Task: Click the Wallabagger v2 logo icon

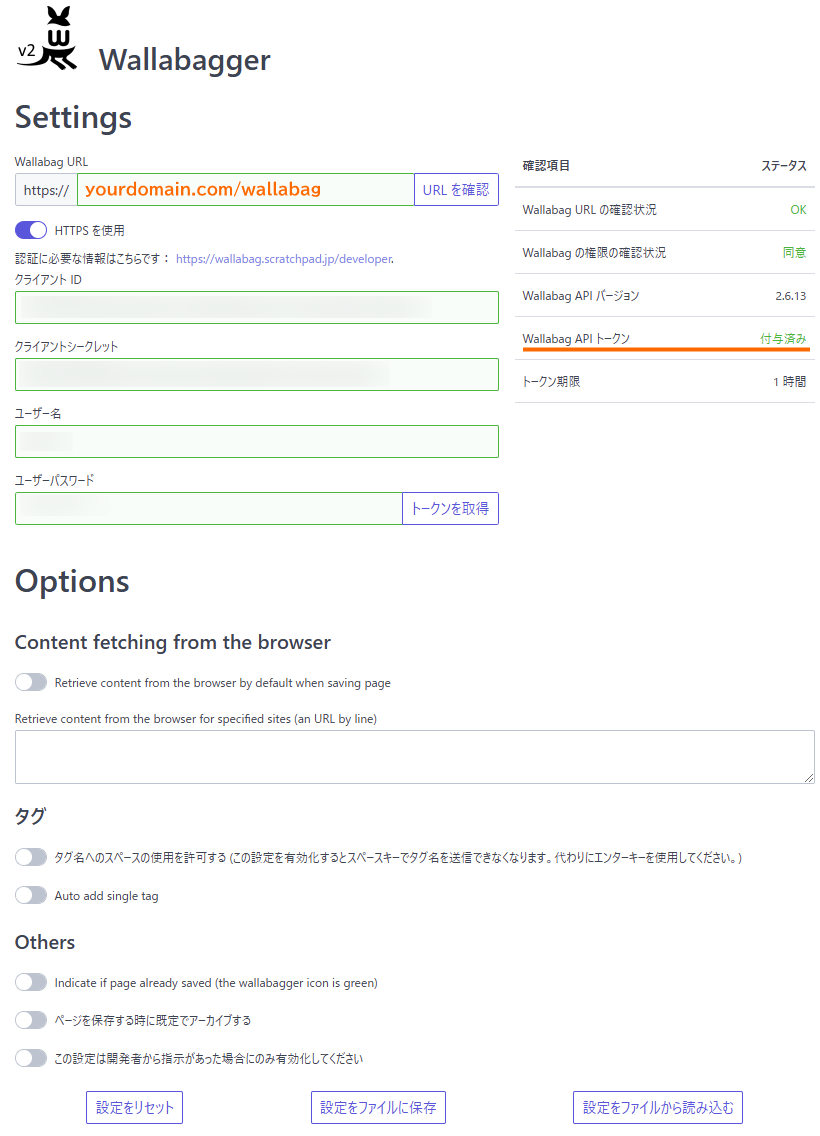Action: click(x=47, y=38)
